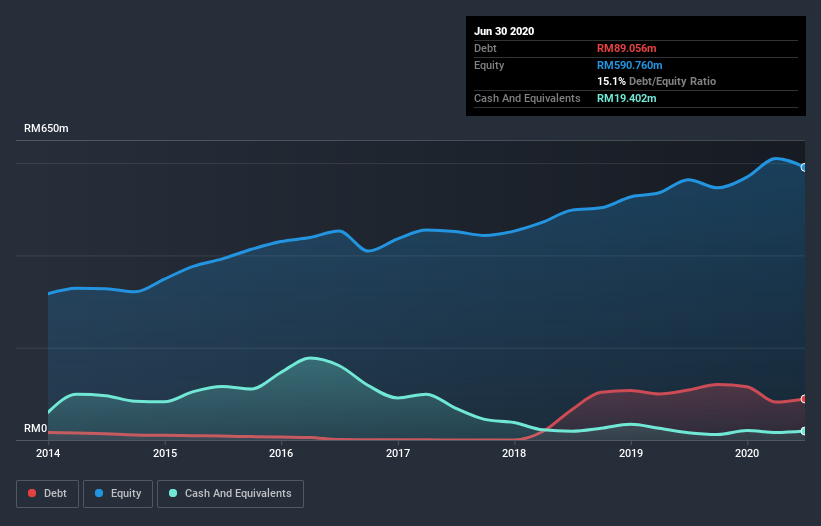The width and height of the screenshot is (821, 526).
Task: Click the red Debt legend dot
Action: tap(32, 493)
